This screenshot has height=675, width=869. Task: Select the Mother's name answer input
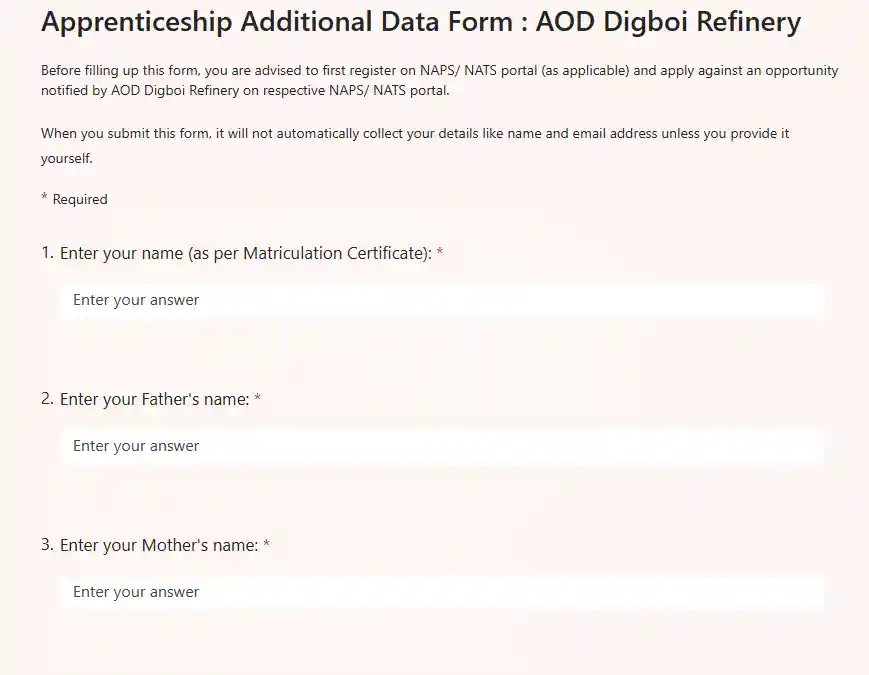[441, 592]
